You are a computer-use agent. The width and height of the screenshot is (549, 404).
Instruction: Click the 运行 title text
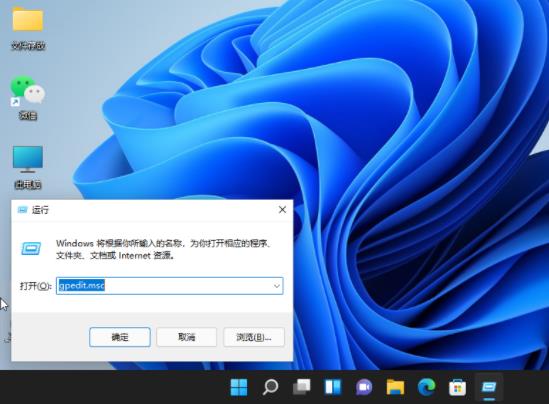pos(40,210)
